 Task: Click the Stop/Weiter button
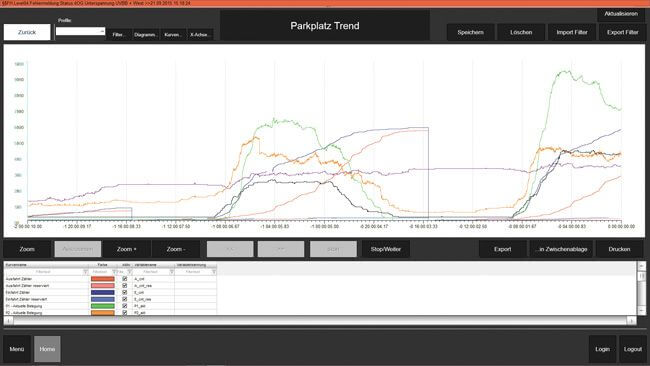coord(386,249)
